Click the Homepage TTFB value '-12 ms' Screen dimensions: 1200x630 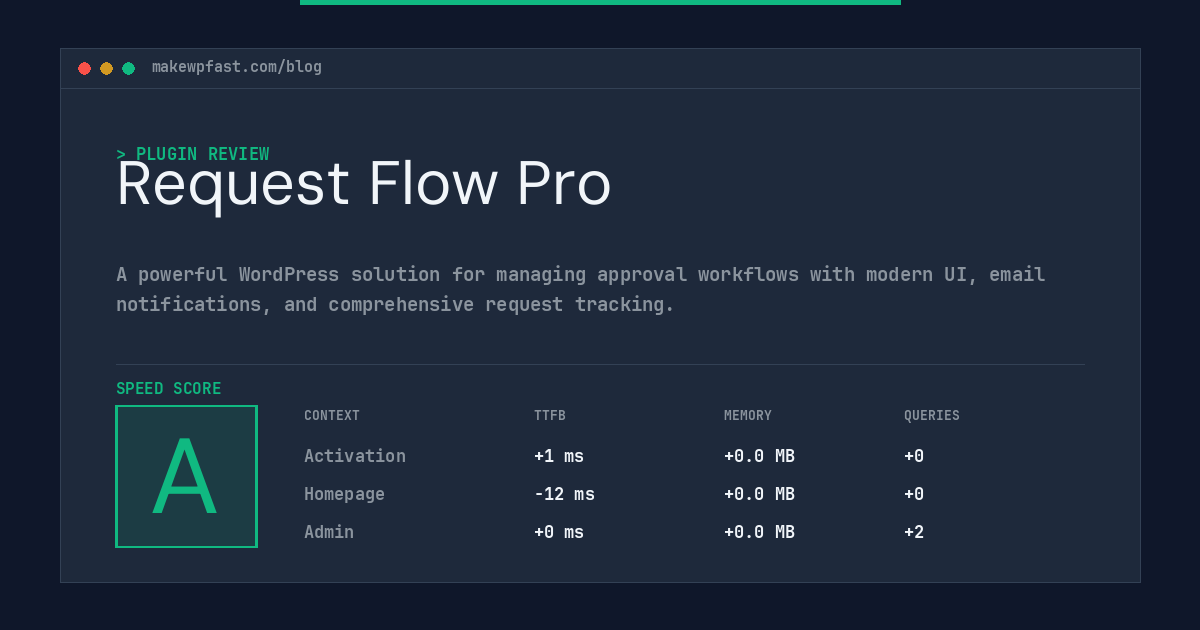click(x=564, y=494)
